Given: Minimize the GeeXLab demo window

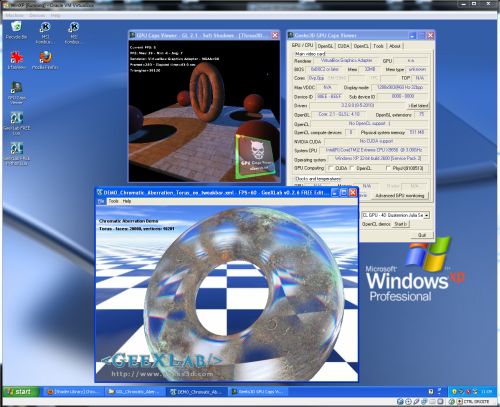Looking at the screenshot, I should [335, 192].
